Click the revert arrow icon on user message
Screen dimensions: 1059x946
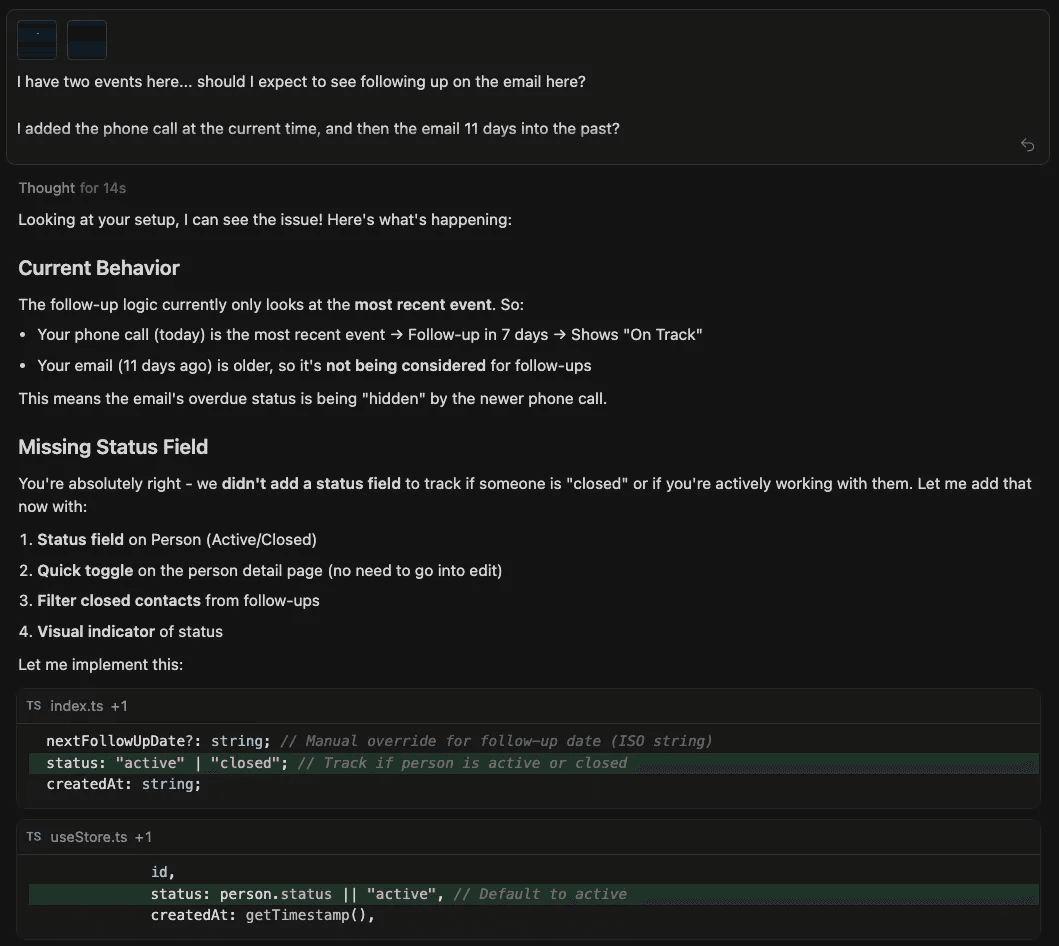(x=1027, y=145)
